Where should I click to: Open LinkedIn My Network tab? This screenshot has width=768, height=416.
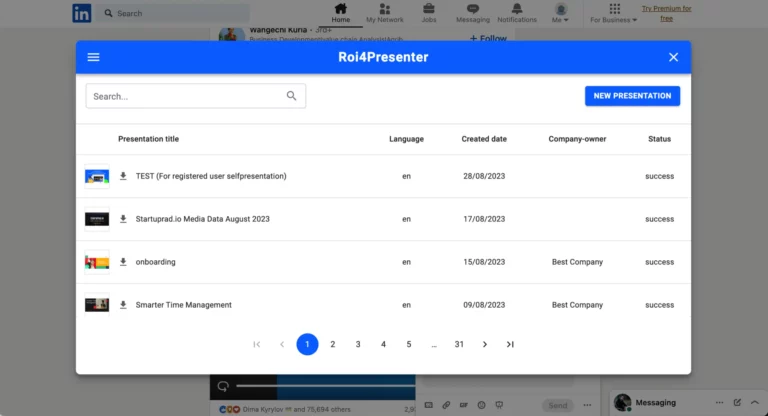tap(384, 13)
